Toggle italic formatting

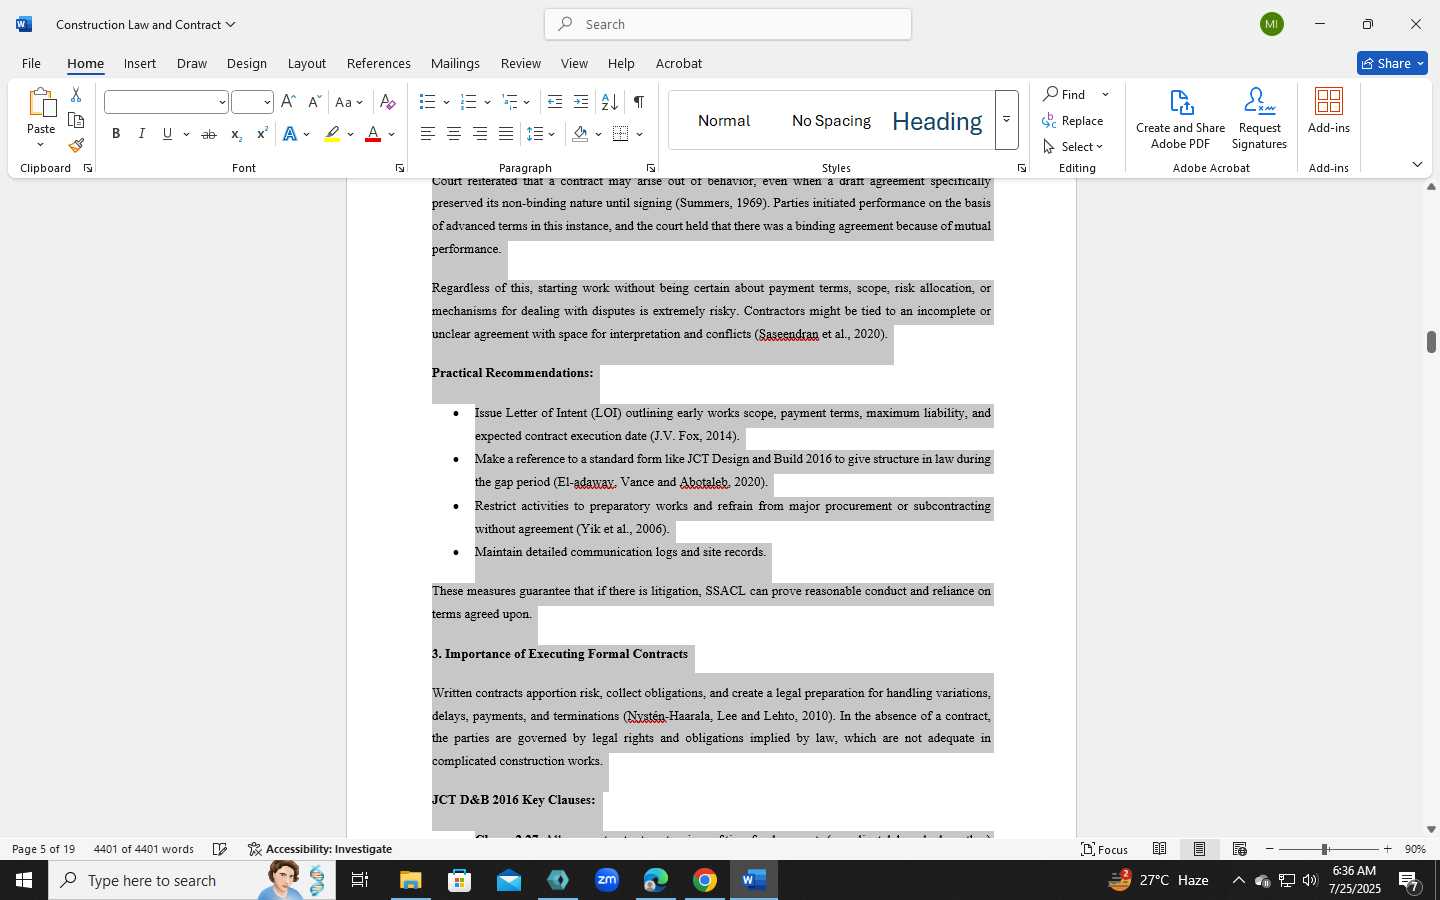tap(142, 134)
